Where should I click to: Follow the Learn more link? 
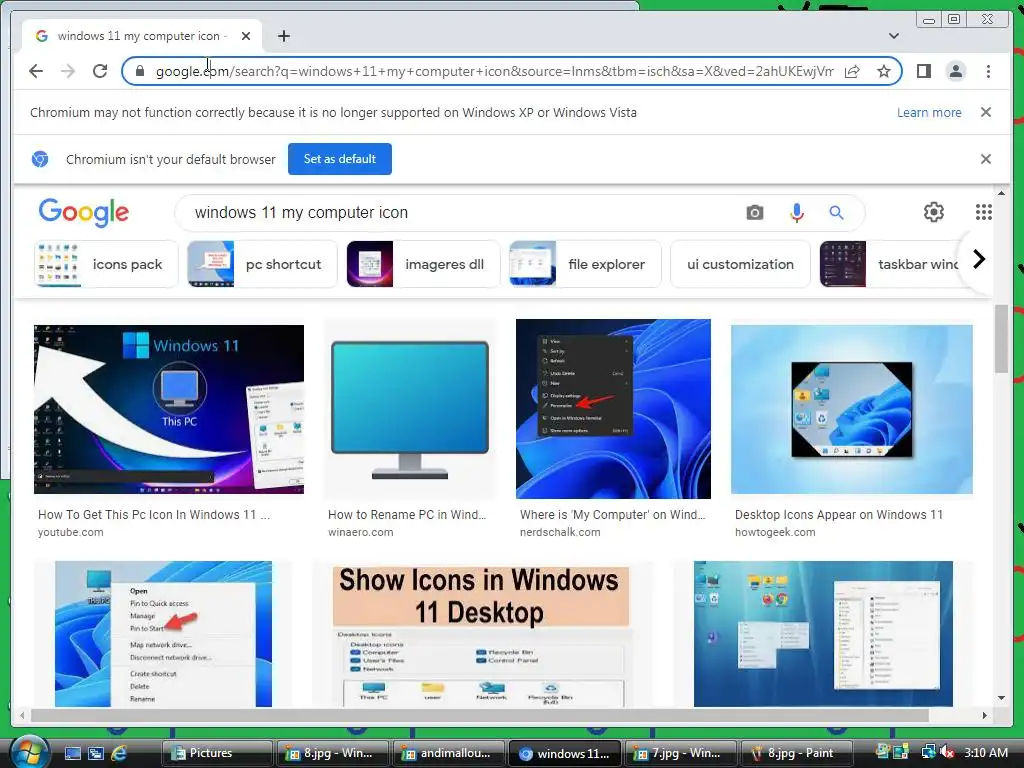tap(929, 112)
